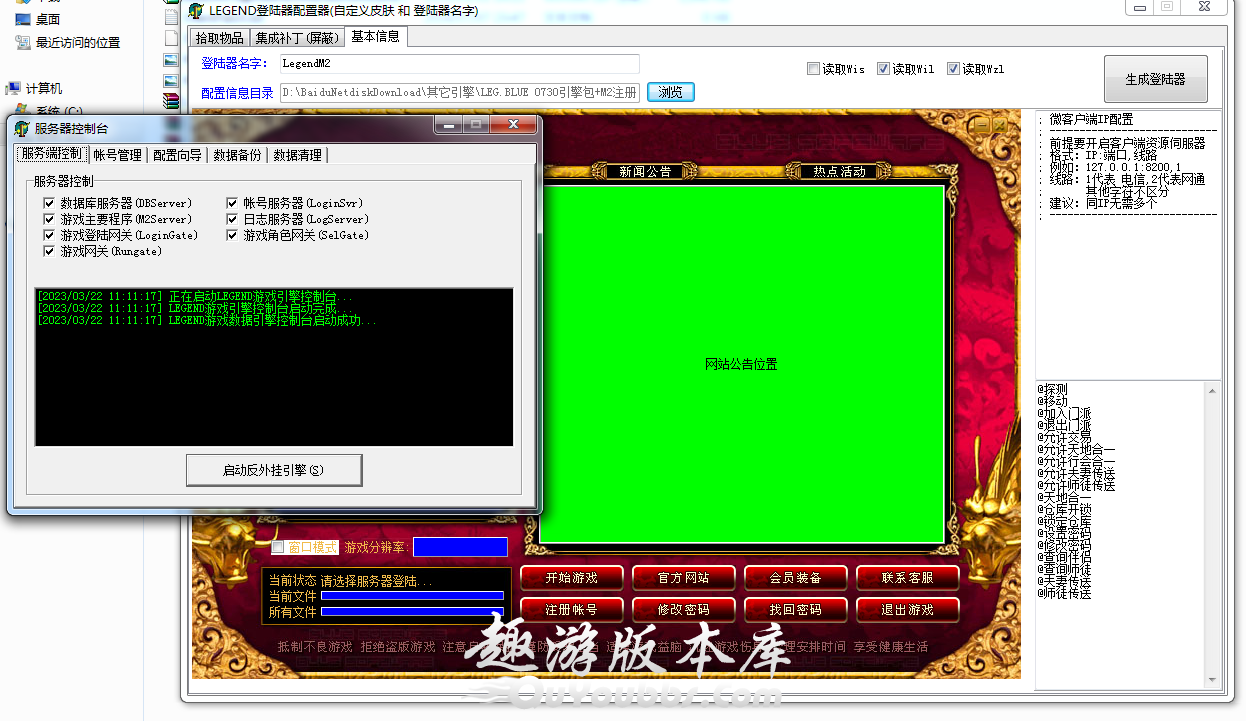Switch to the 数据备份 tab
1246x721 pixels.
tap(237, 155)
